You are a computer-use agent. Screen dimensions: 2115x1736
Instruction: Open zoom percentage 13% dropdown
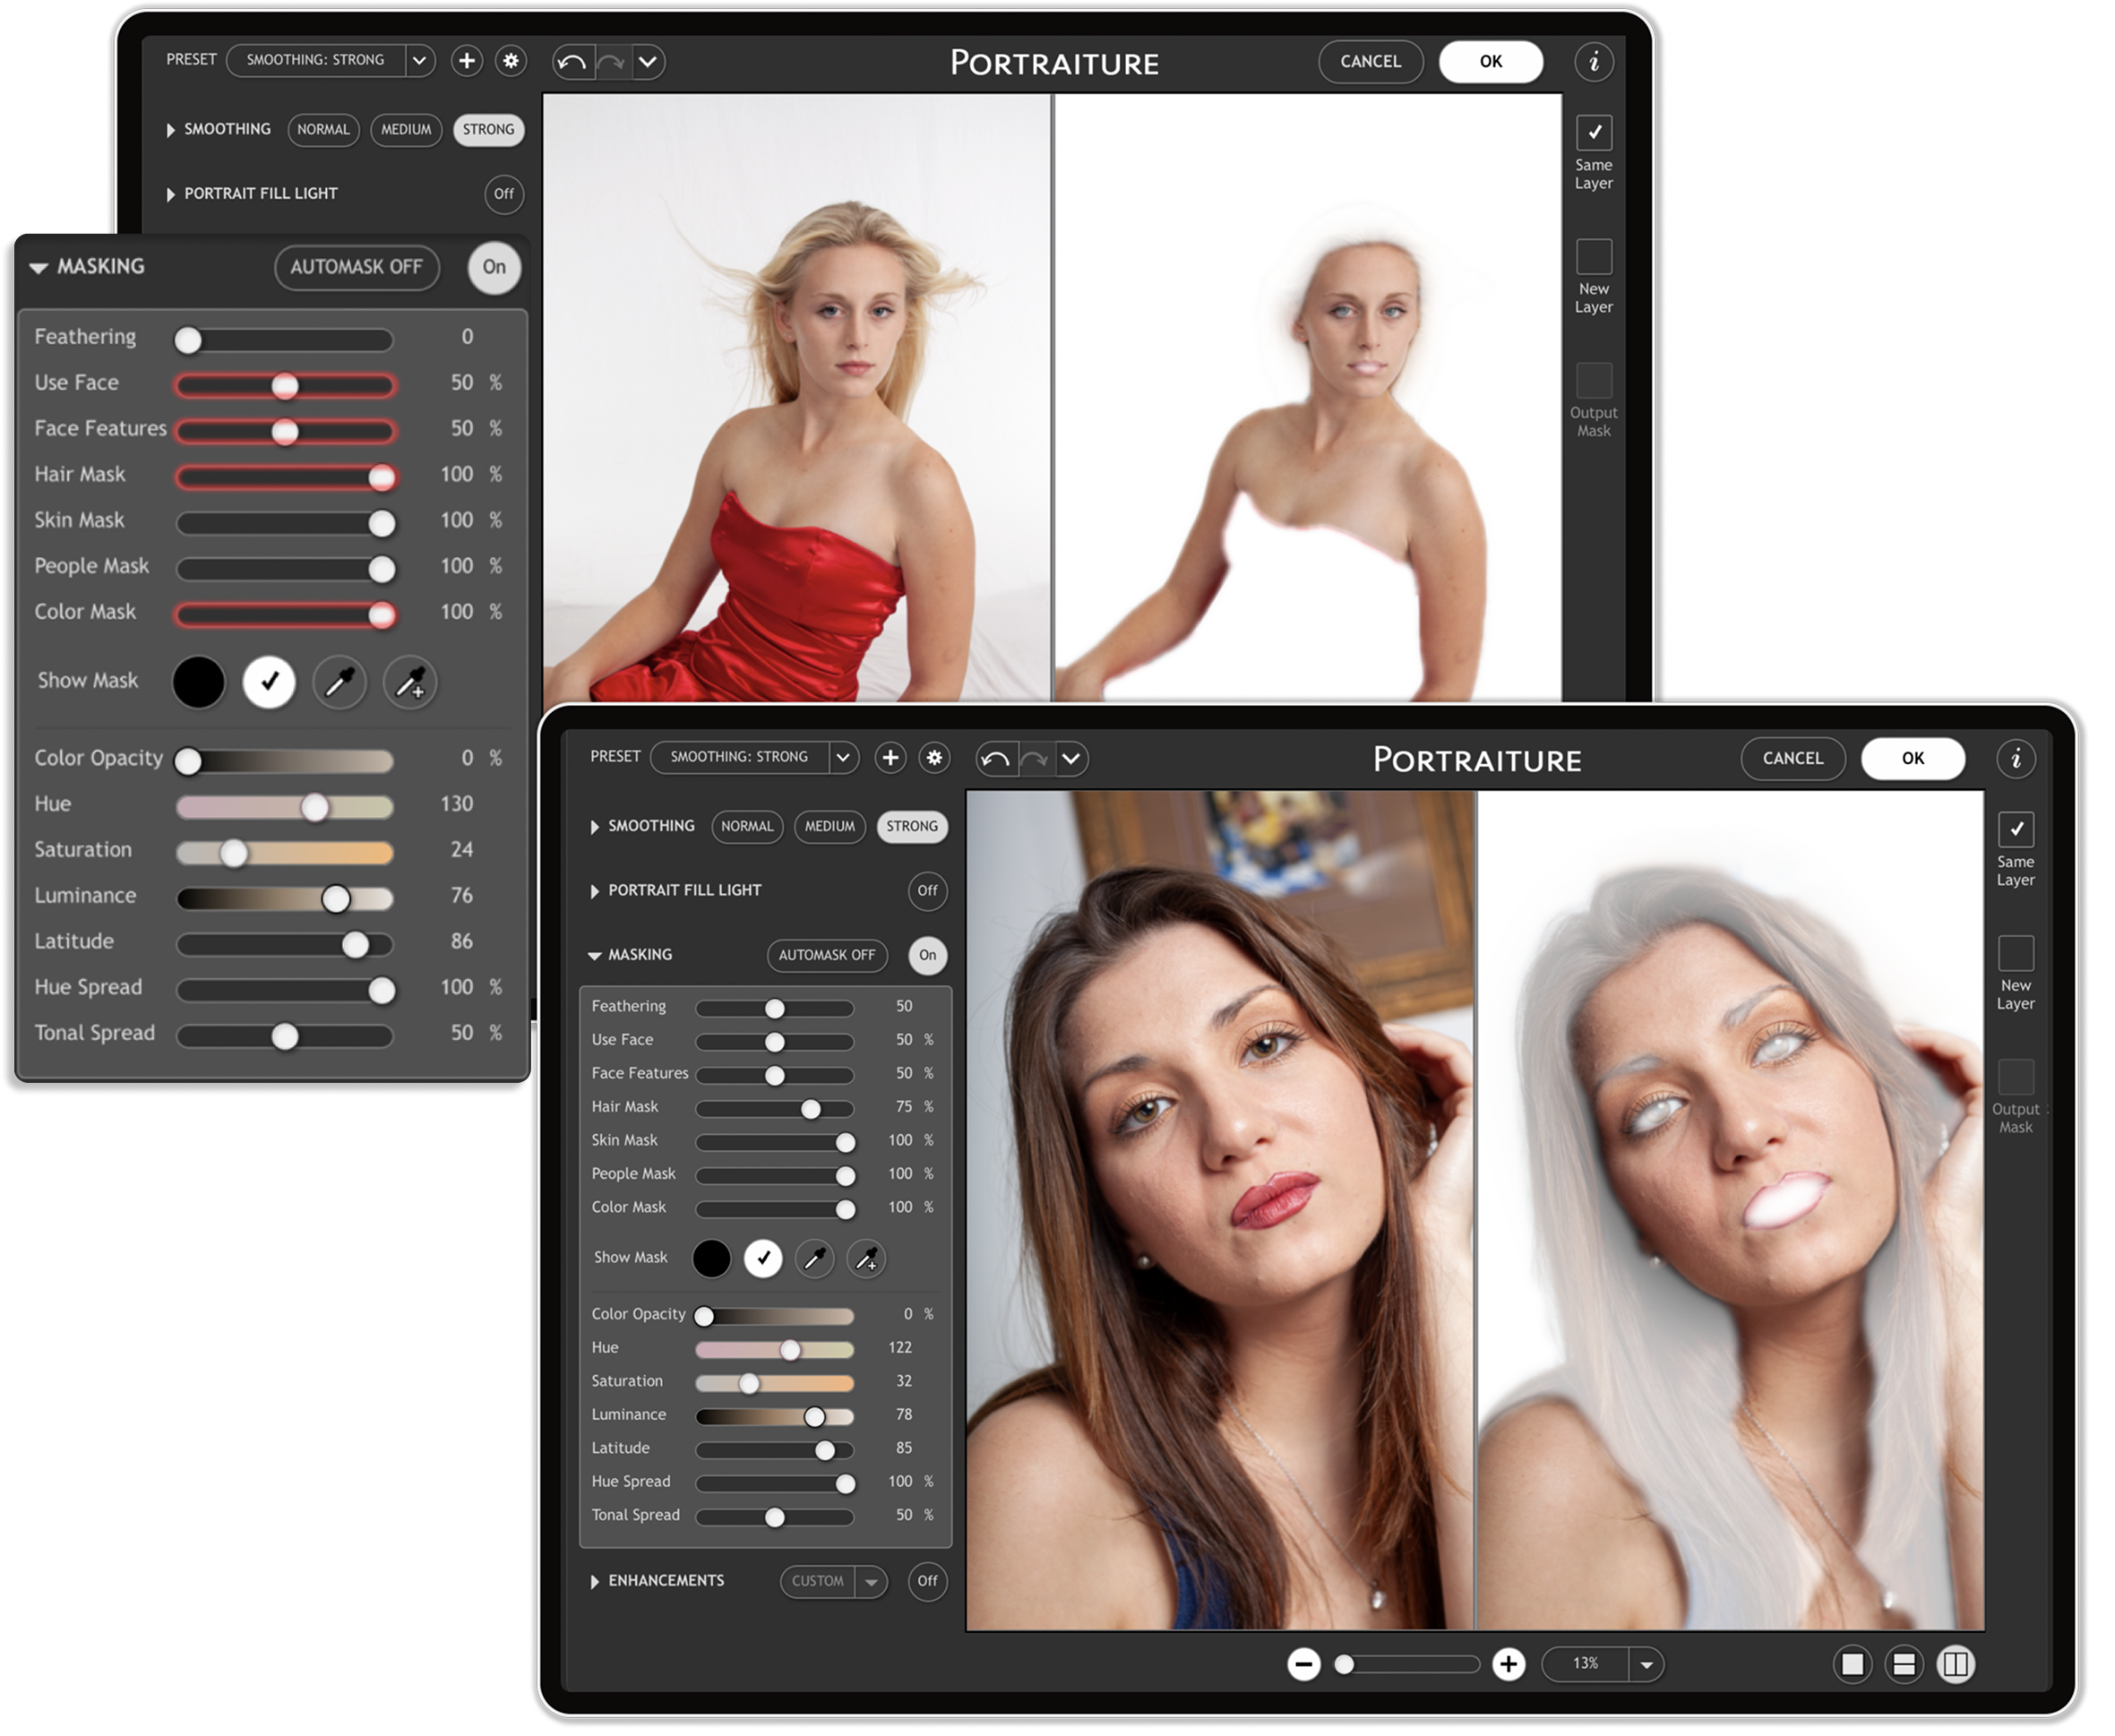click(x=1646, y=1664)
